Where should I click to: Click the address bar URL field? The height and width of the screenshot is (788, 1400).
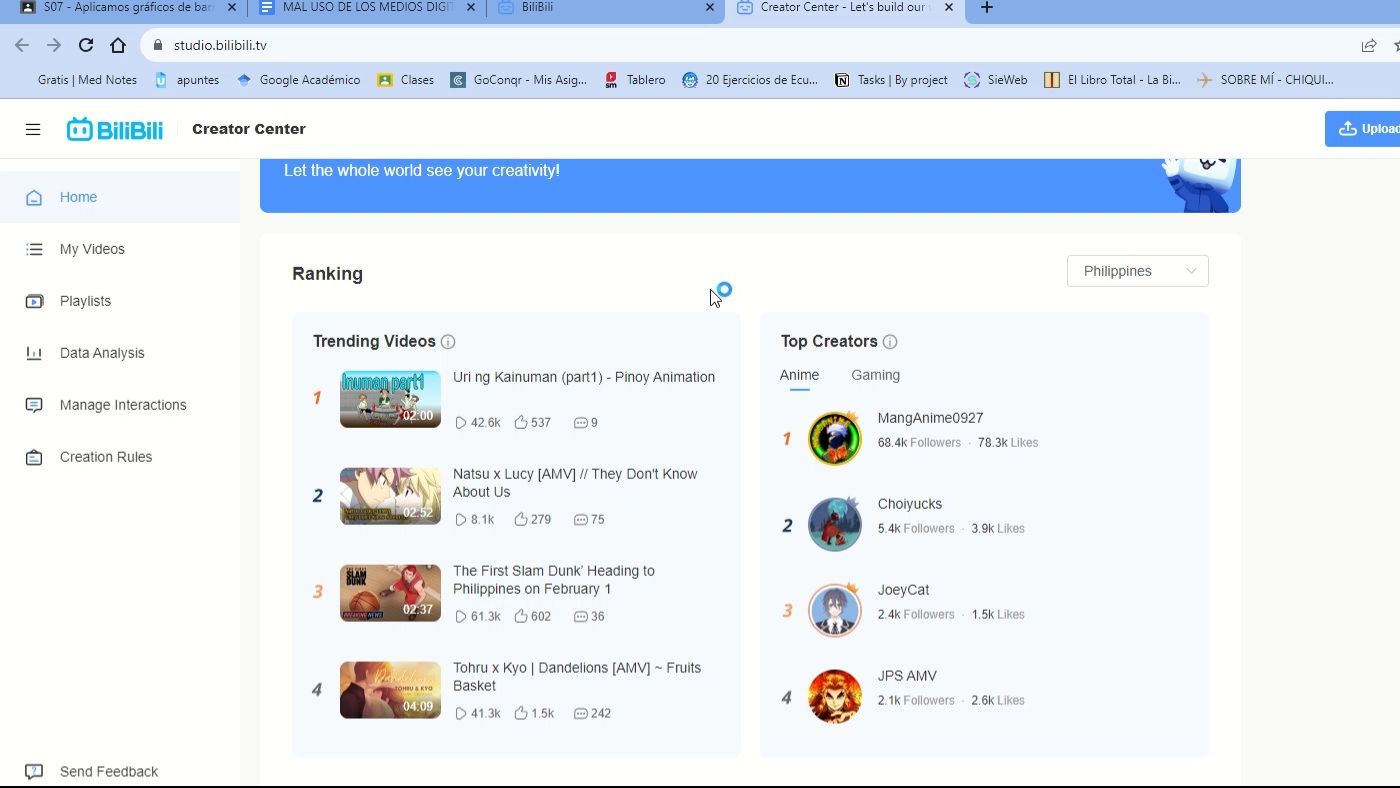[x=700, y=45]
